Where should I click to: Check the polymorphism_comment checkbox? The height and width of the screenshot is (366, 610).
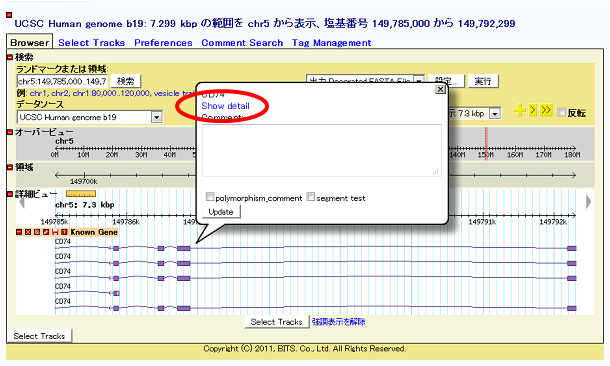pyautogui.click(x=210, y=197)
